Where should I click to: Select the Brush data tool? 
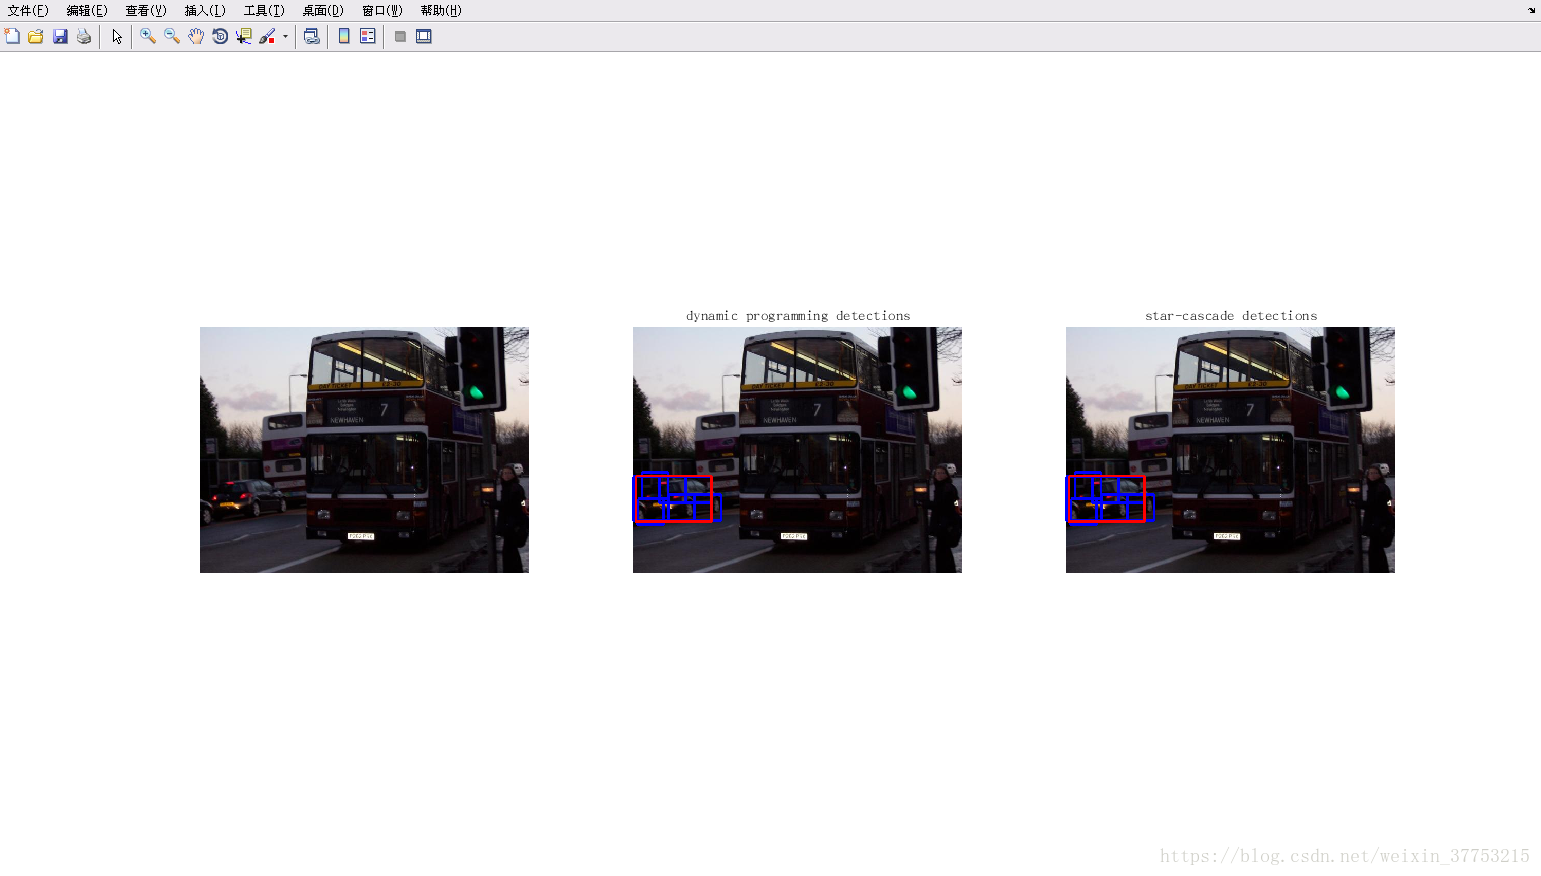(267, 36)
